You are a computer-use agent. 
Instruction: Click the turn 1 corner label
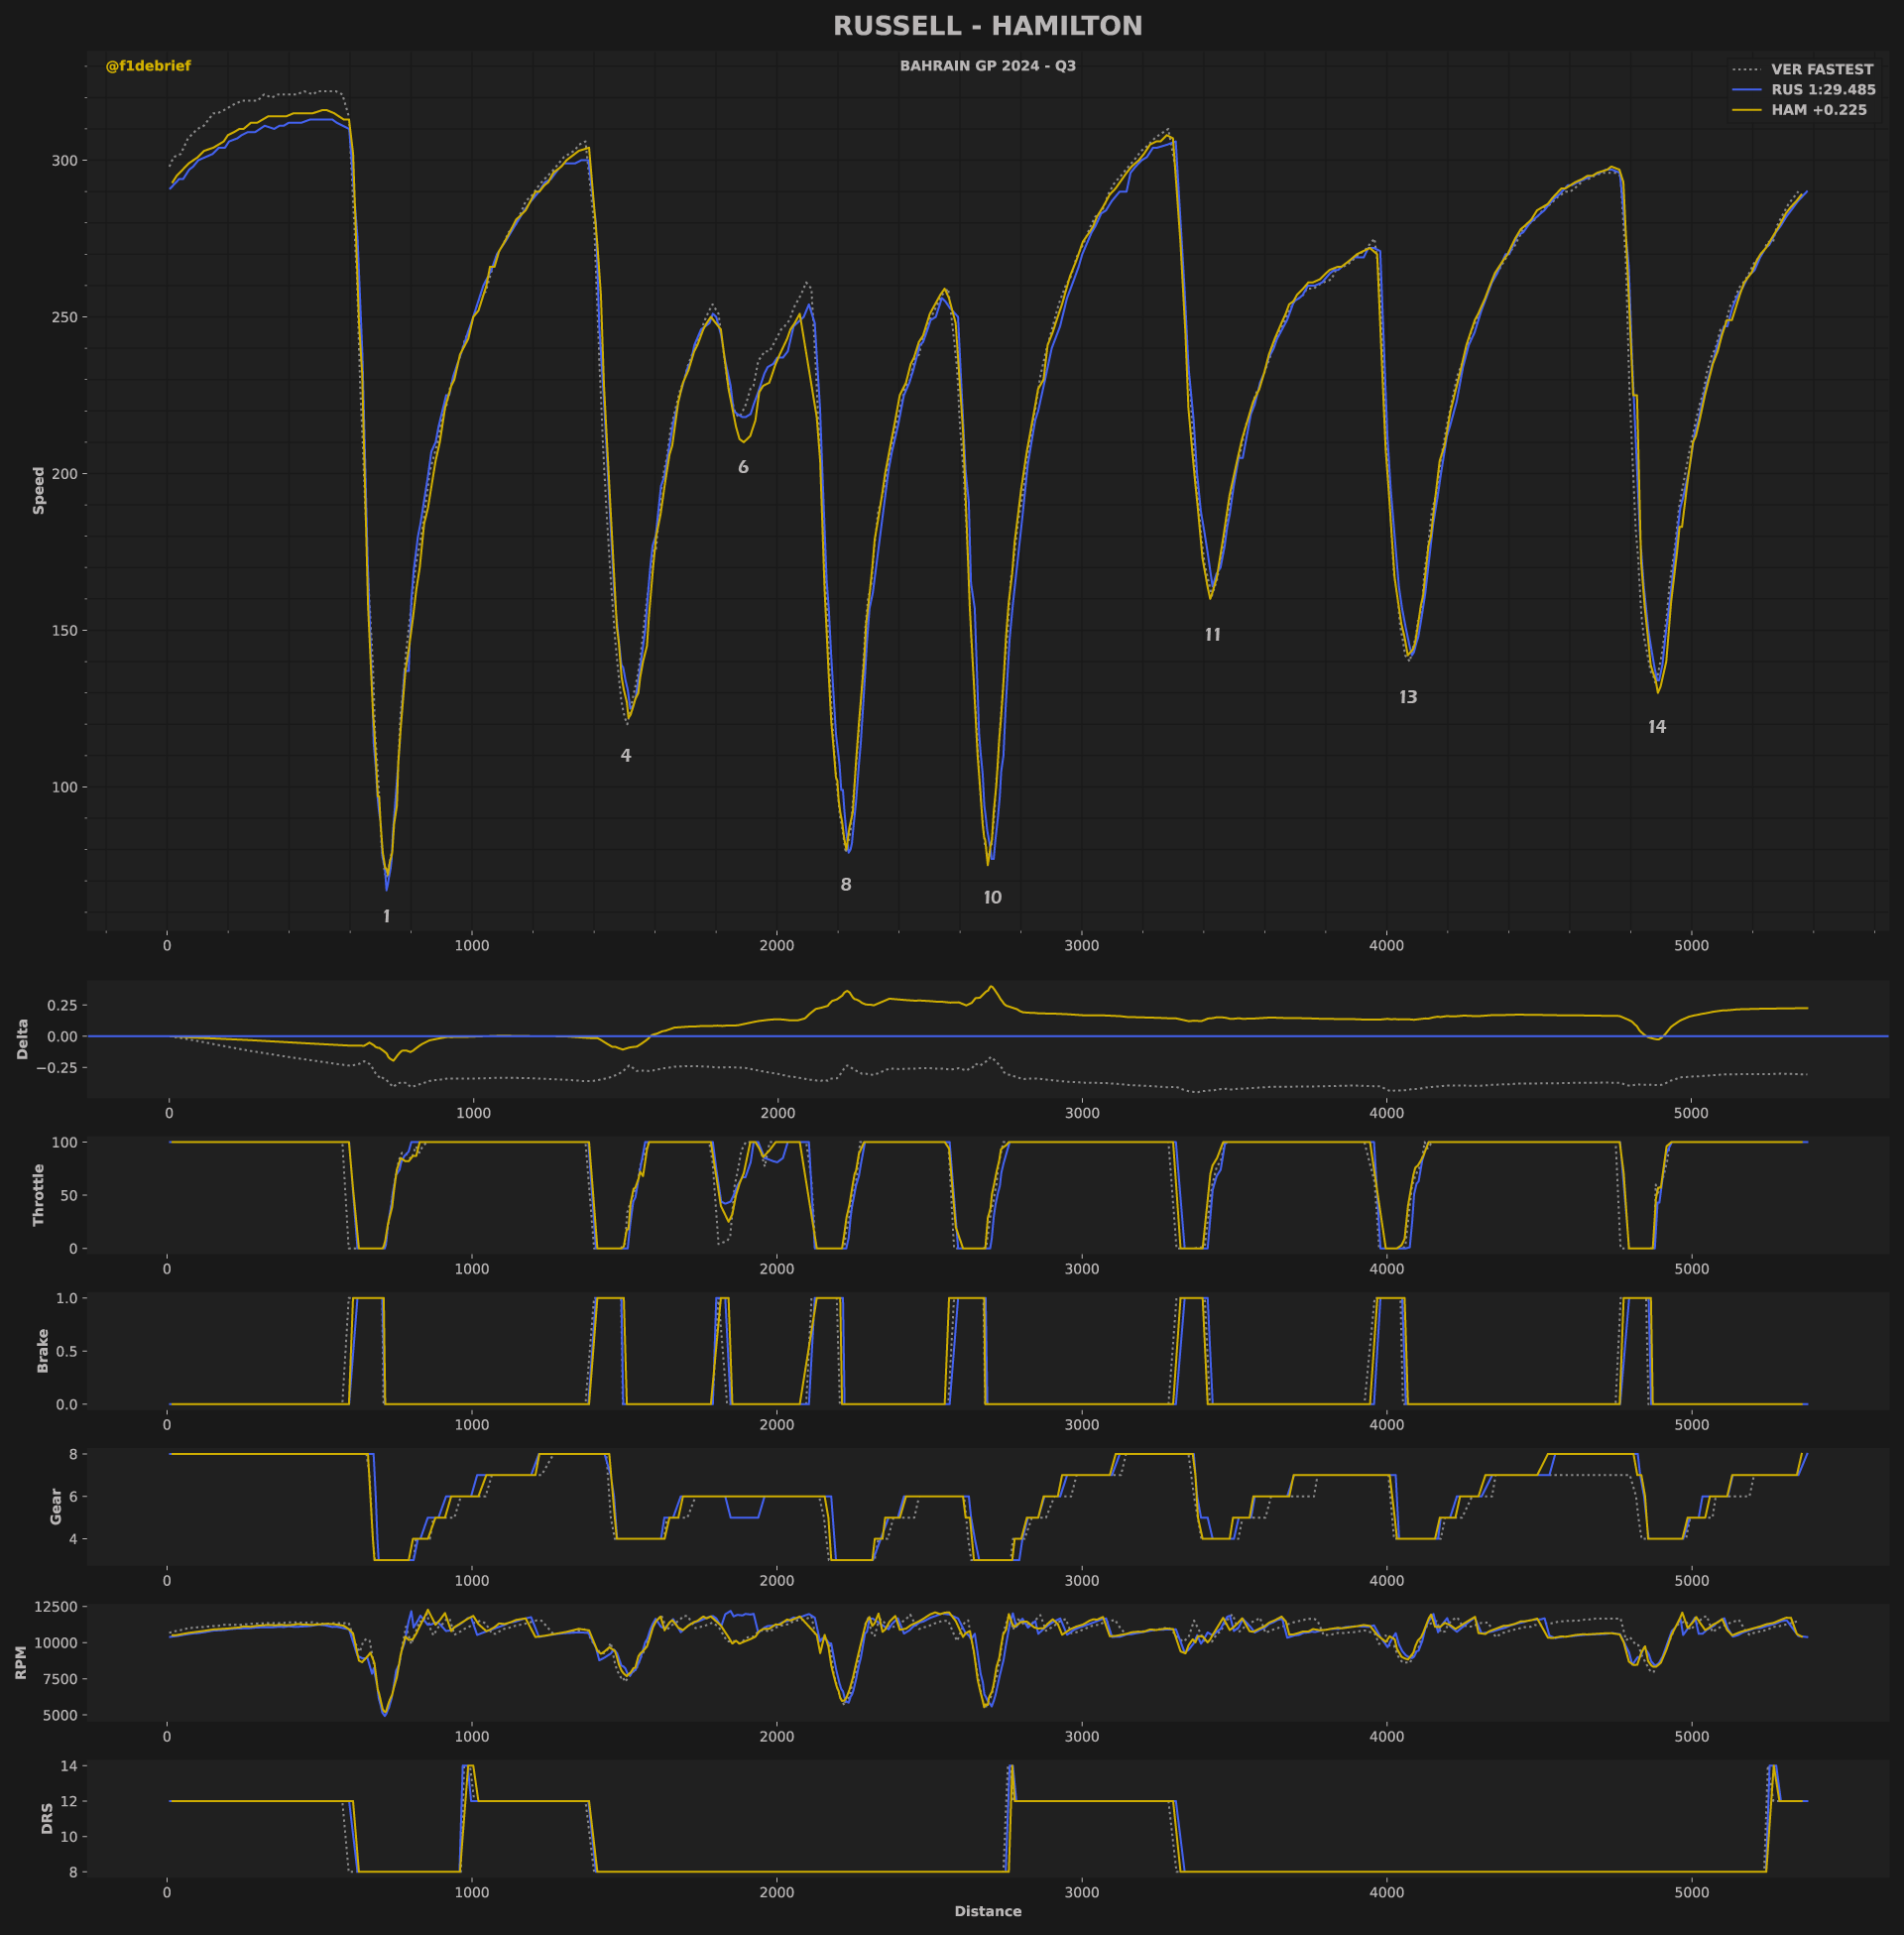(x=387, y=917)
